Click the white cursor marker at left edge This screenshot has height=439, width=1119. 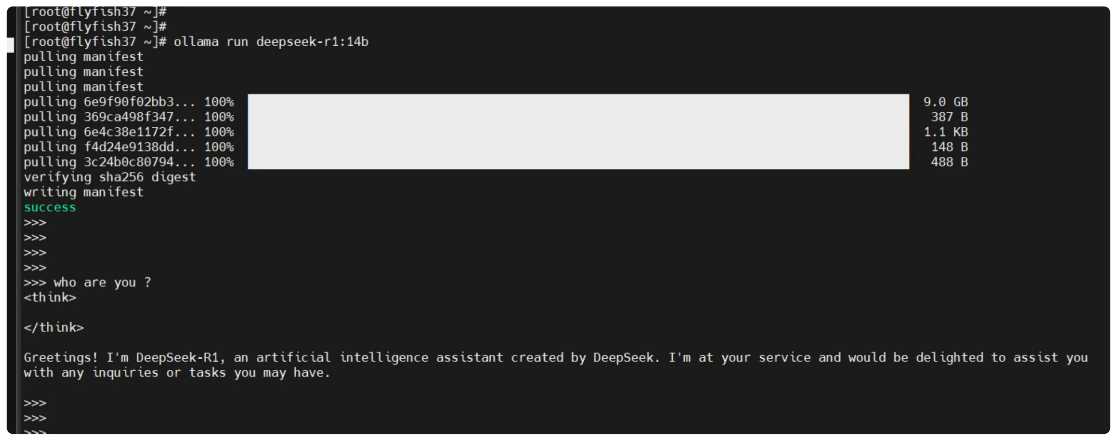pyautogui.click(x=10, y=44)
